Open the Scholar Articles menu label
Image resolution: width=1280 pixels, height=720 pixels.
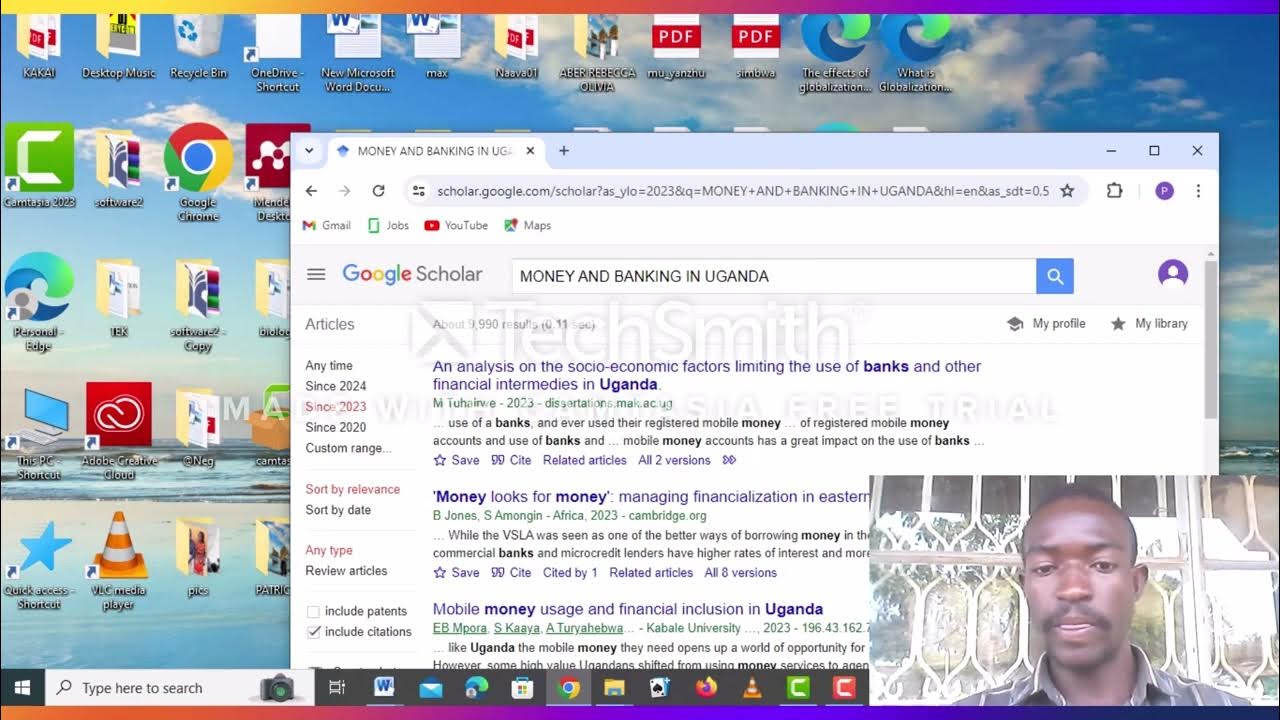click(x=330, y=324)
